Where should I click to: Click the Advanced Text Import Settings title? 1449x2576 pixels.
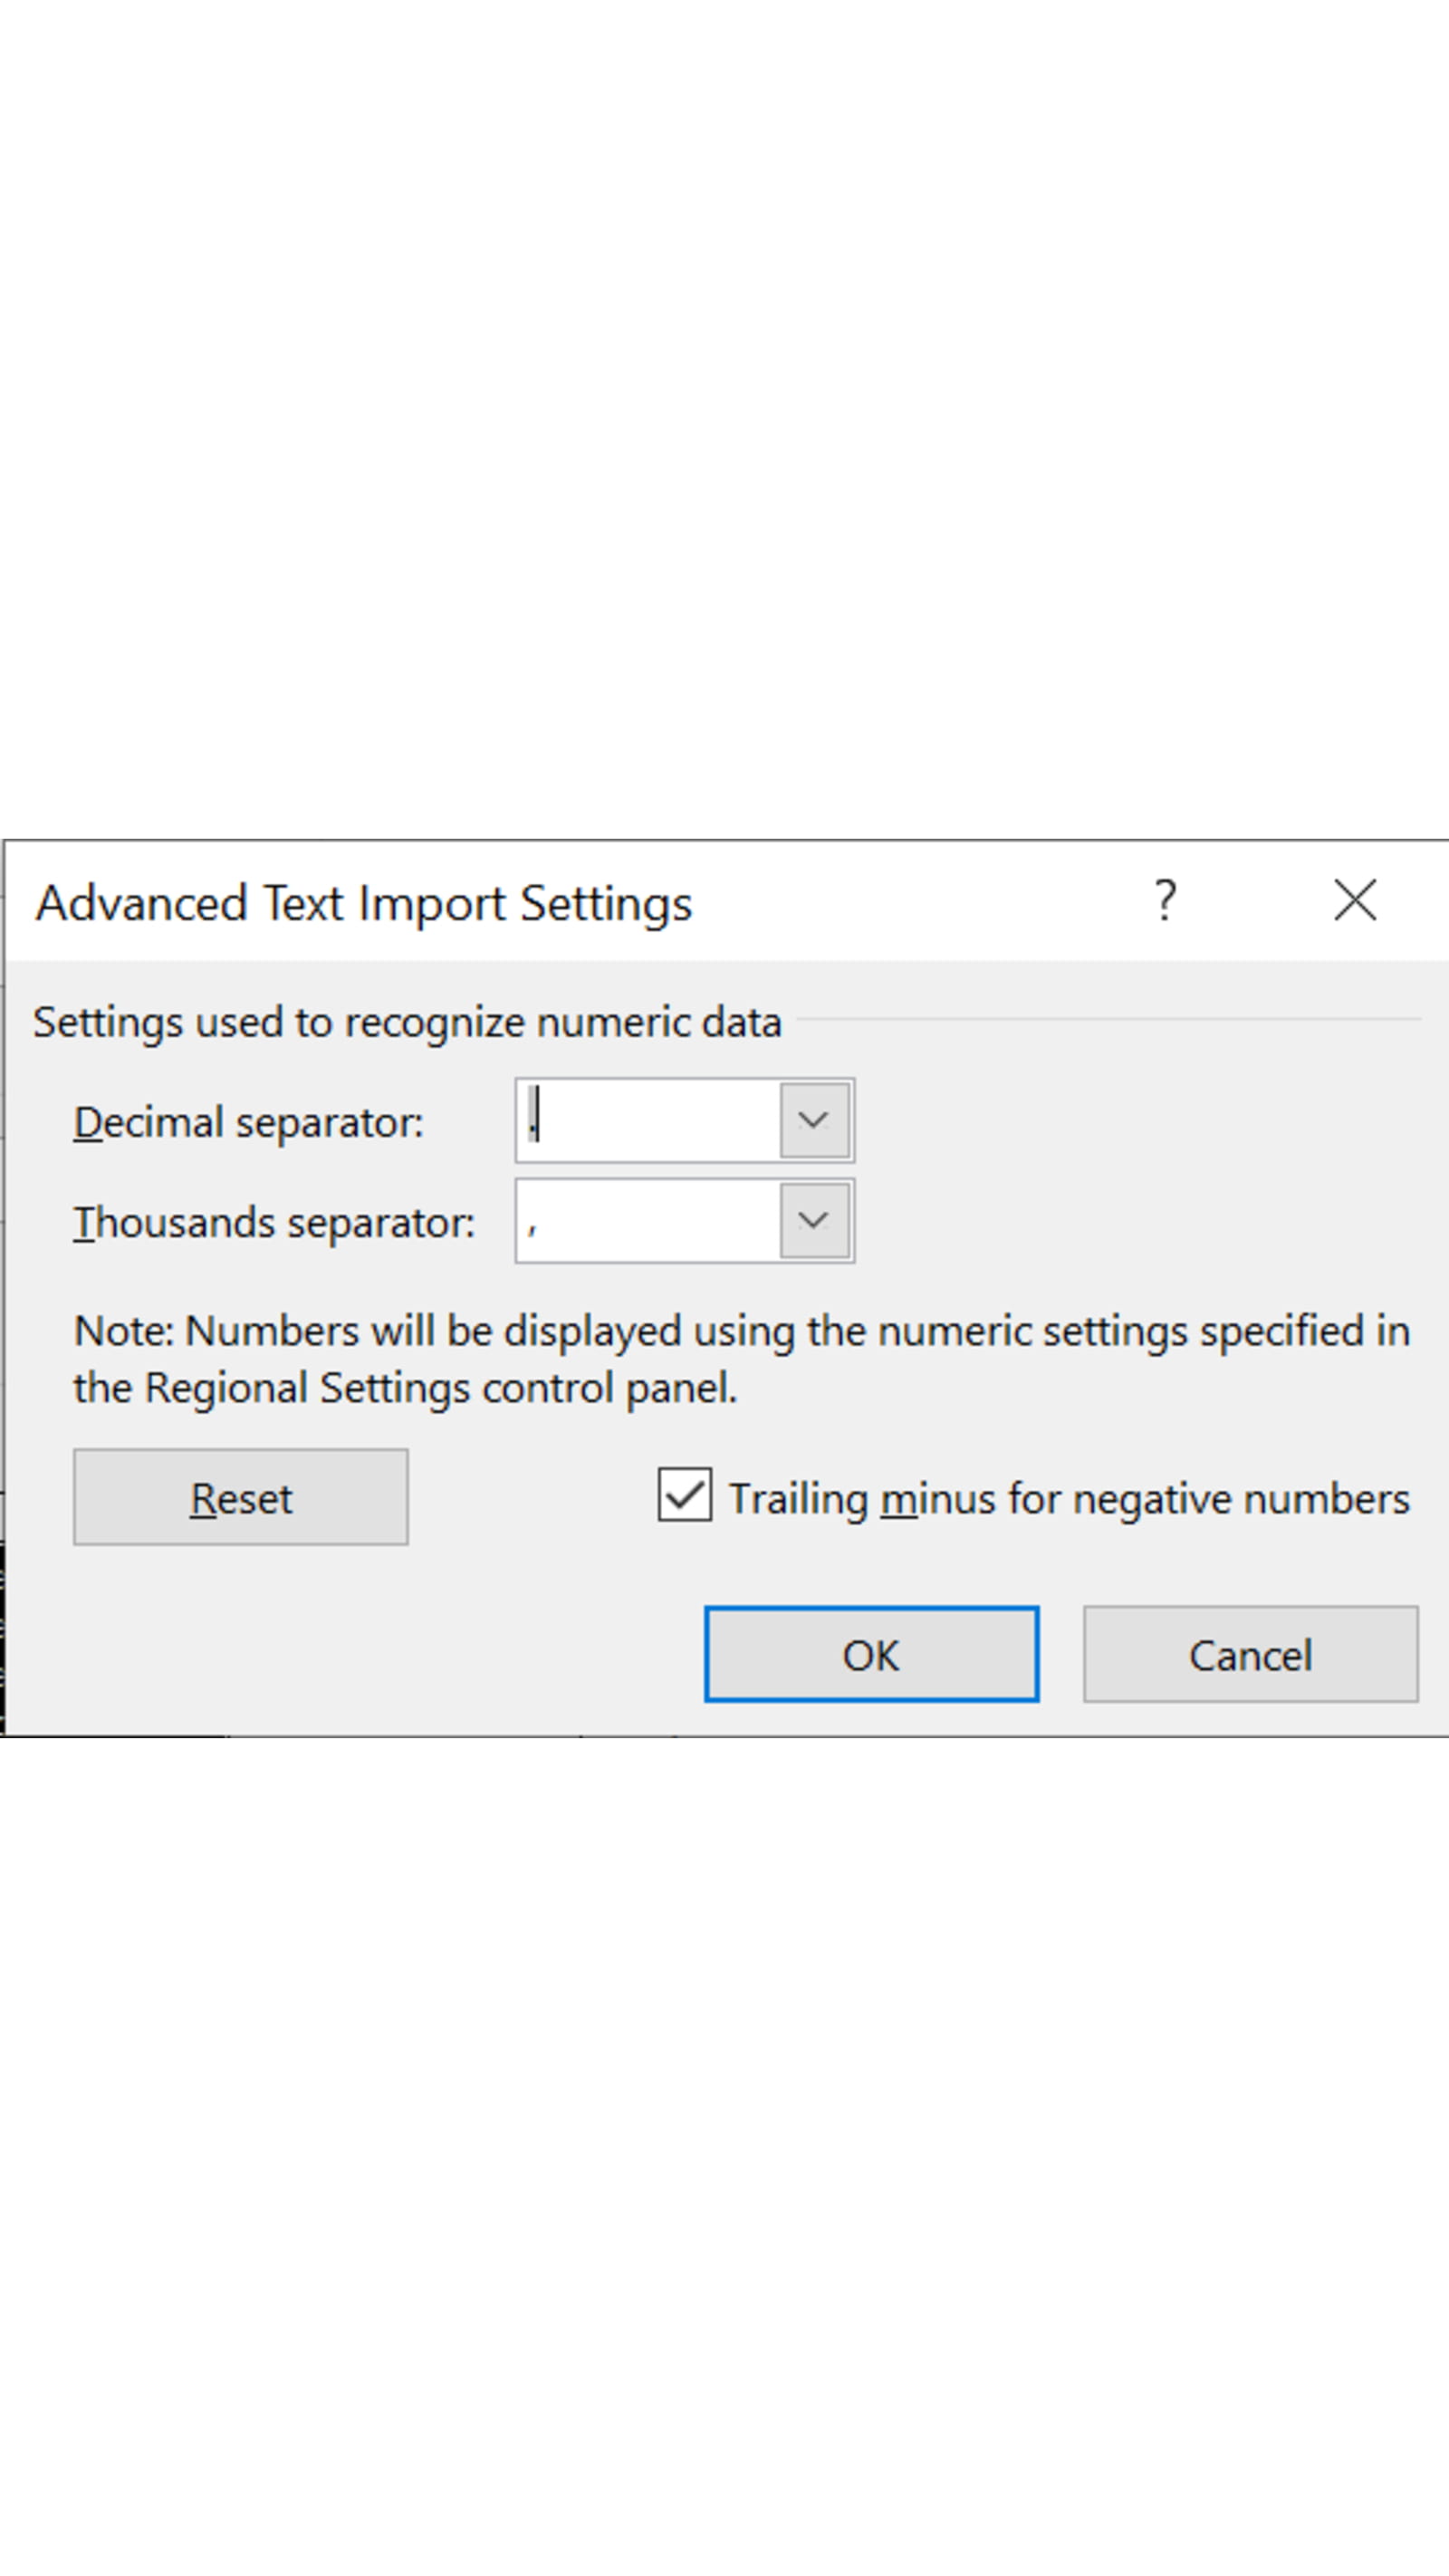365,901
